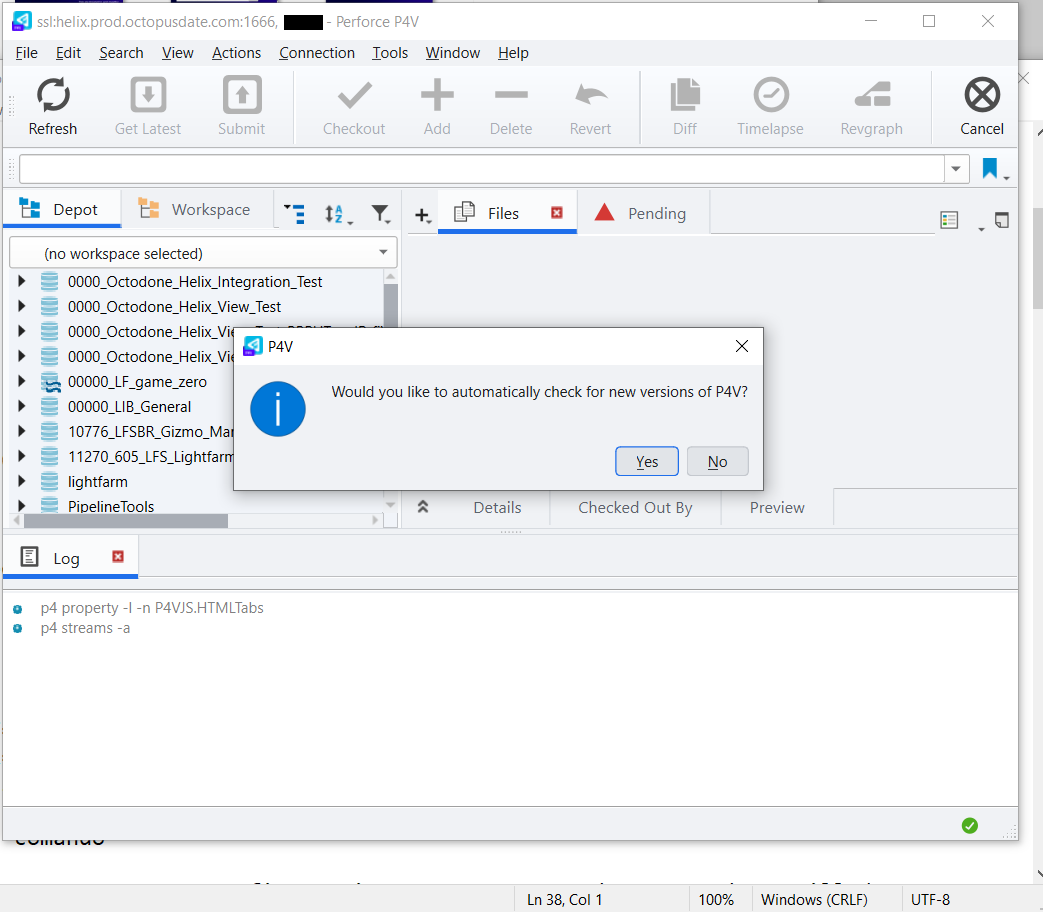Select the lightfarm depot row
The width and height of the screenshot is (1043, 912).
[97, 482]
